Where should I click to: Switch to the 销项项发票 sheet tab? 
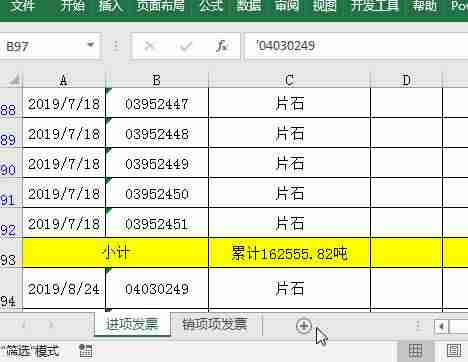(215, 324)
